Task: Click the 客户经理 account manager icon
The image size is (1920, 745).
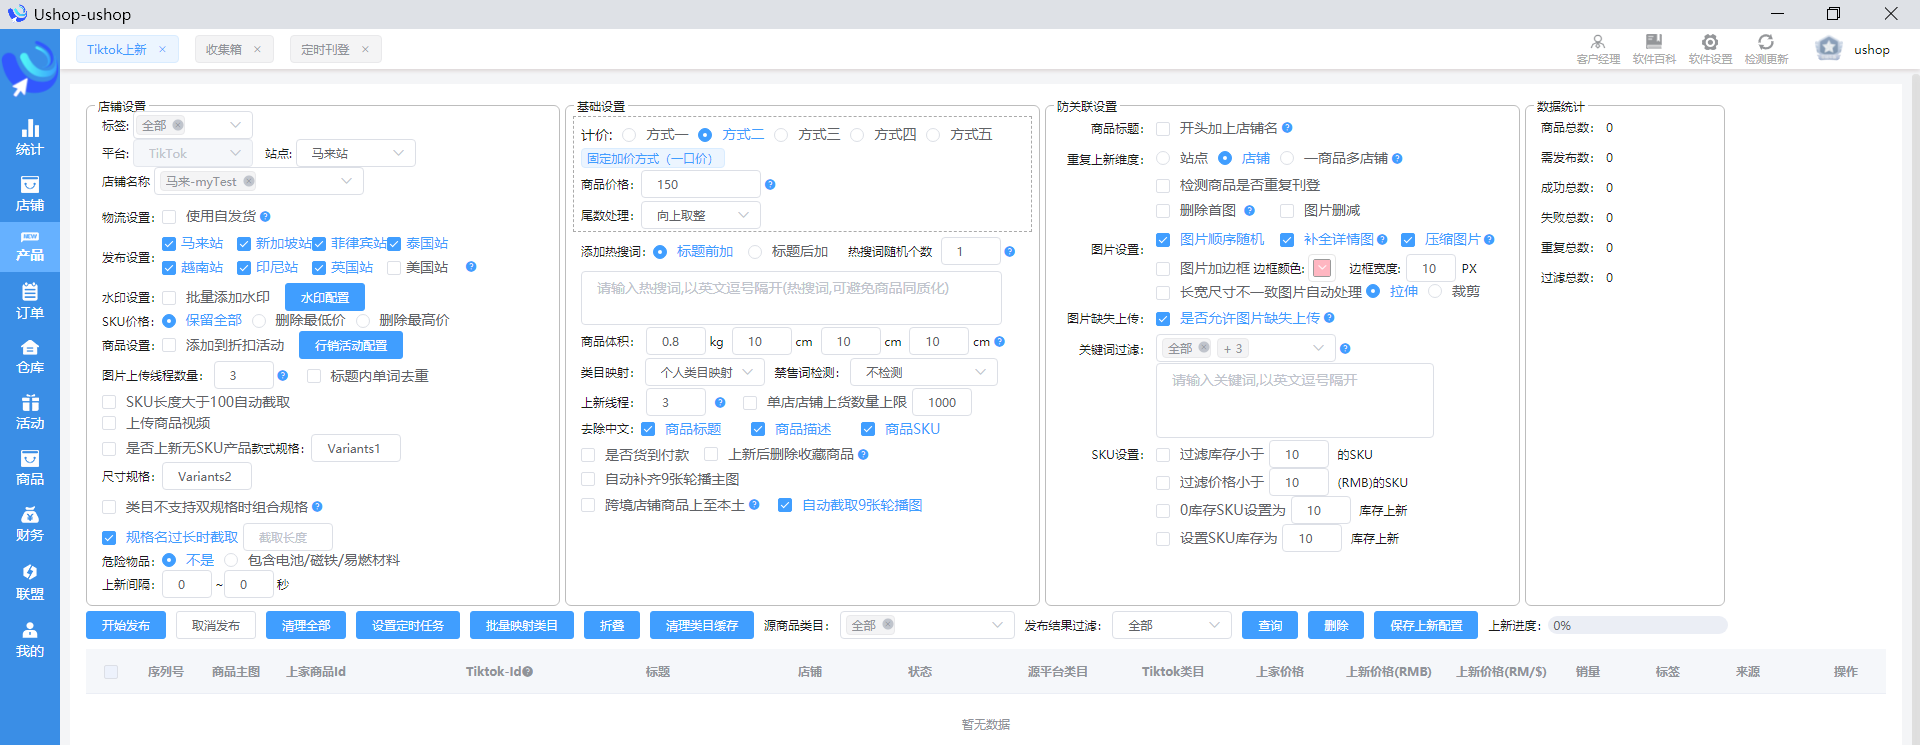Action: coord(1598,49)
